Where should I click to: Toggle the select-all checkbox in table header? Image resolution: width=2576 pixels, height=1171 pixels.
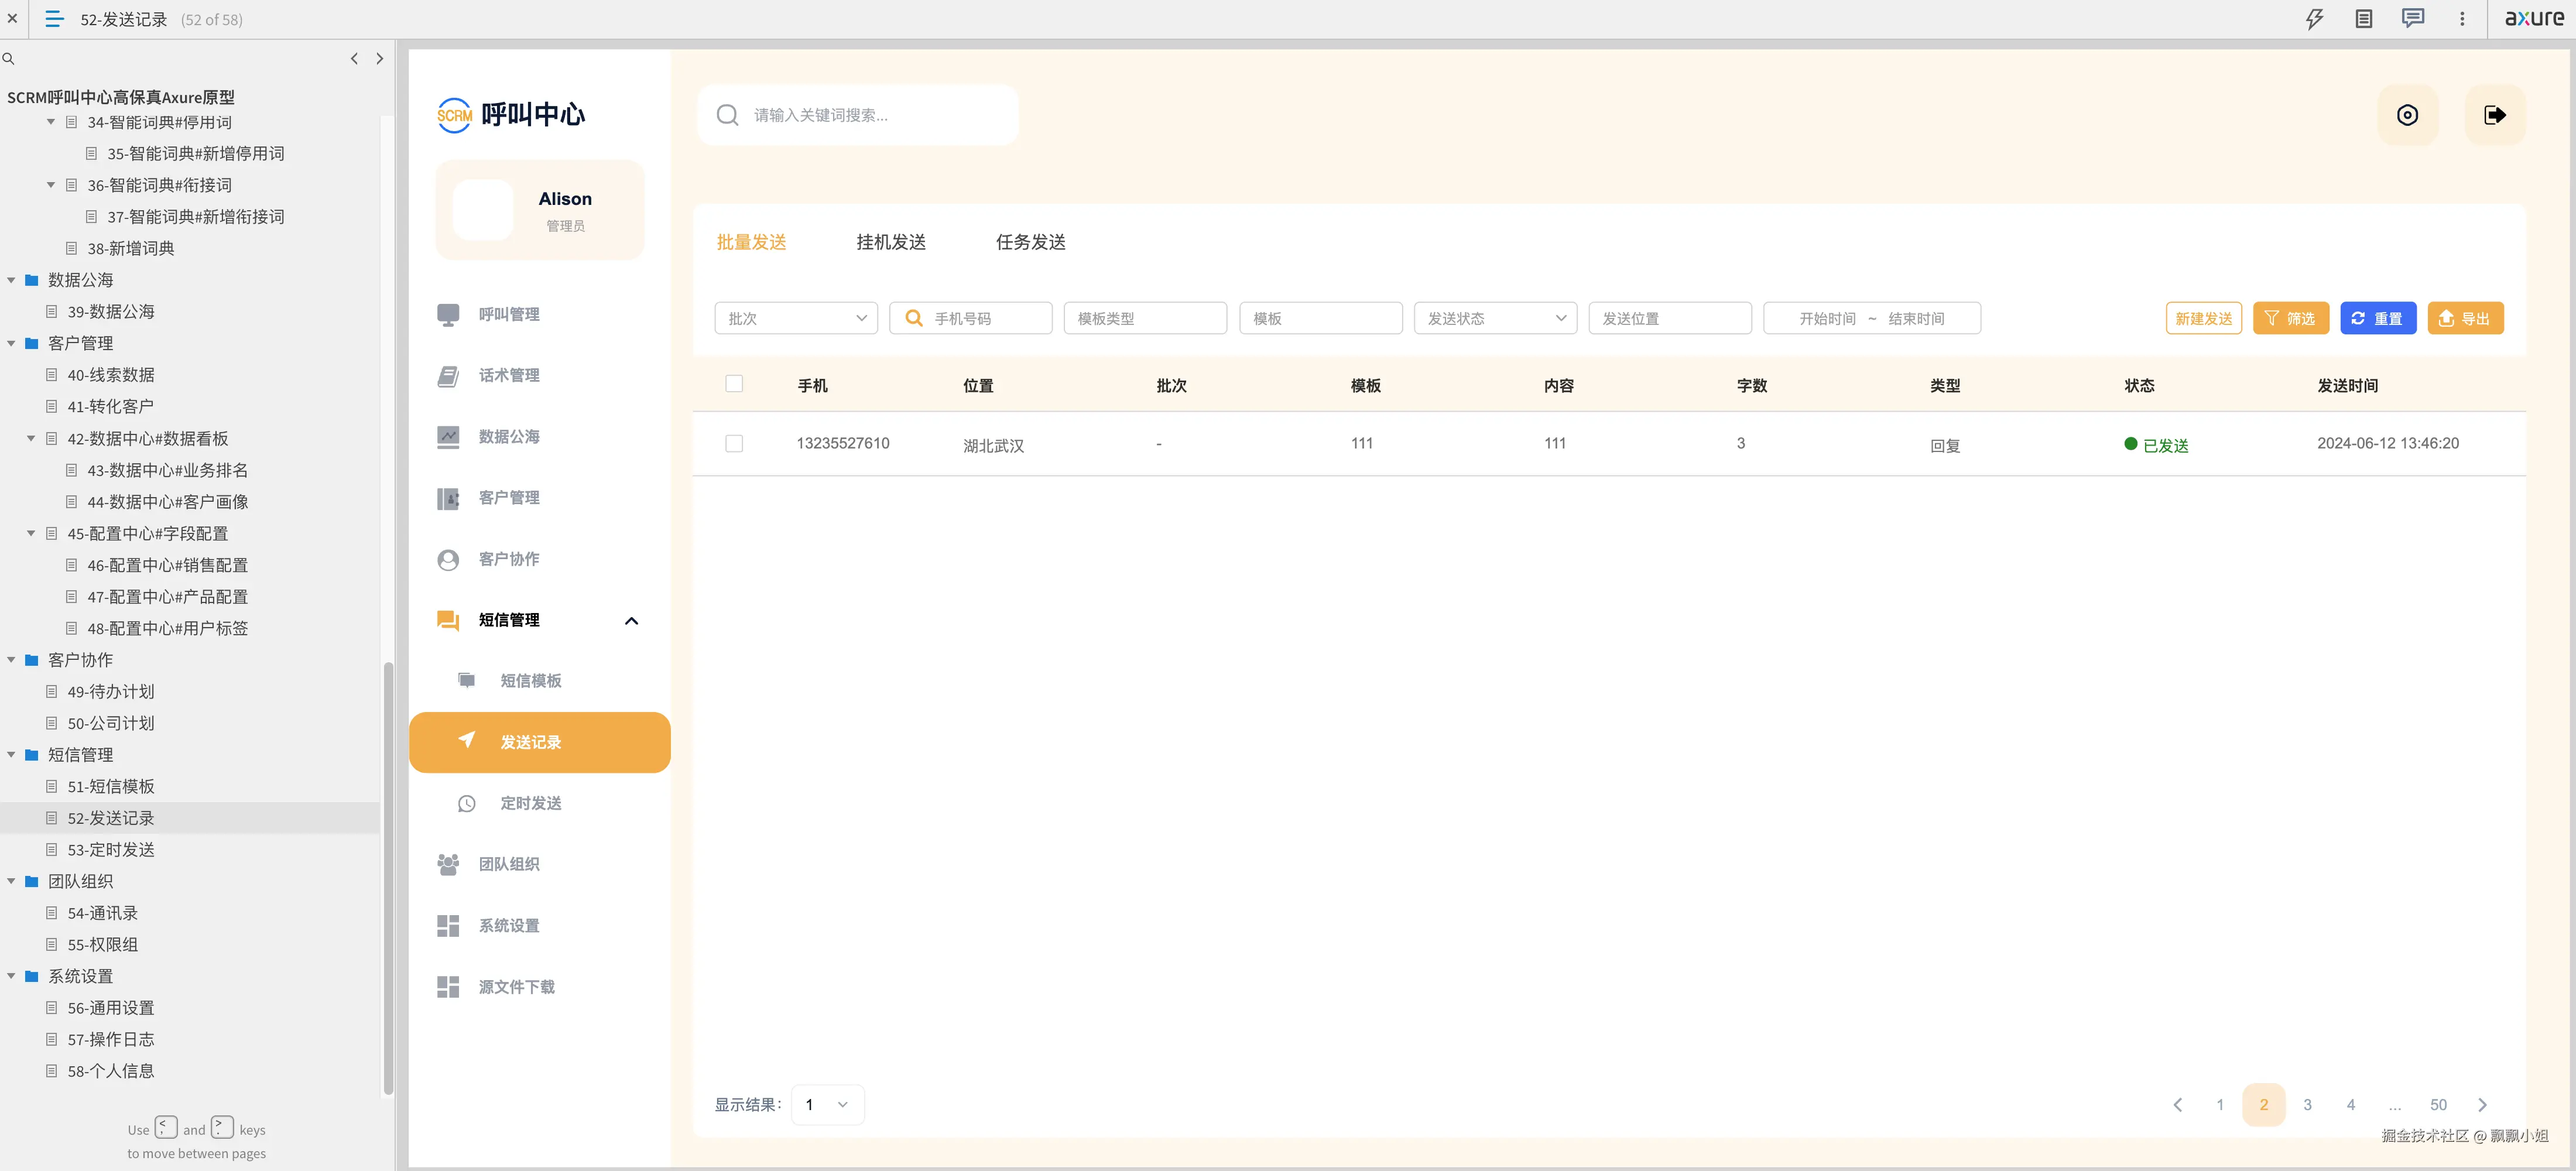point(734,383)
